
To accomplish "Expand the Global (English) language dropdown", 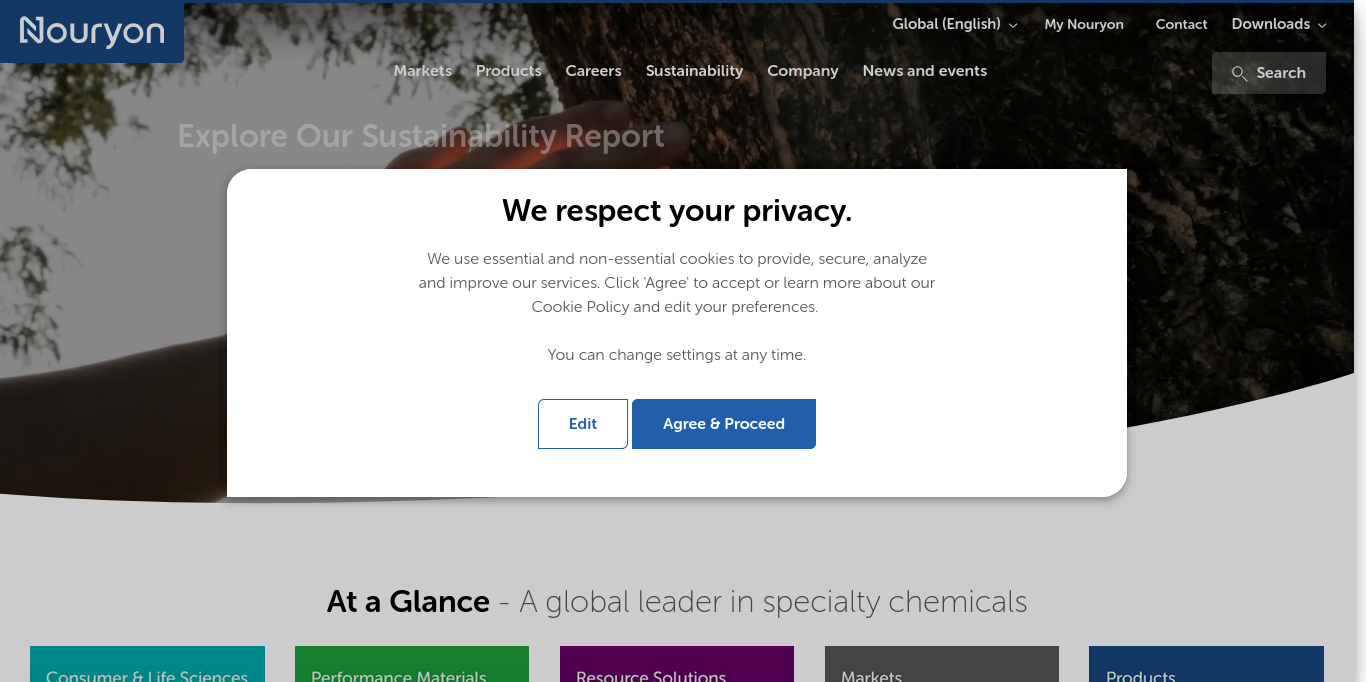I will [955, 24].
